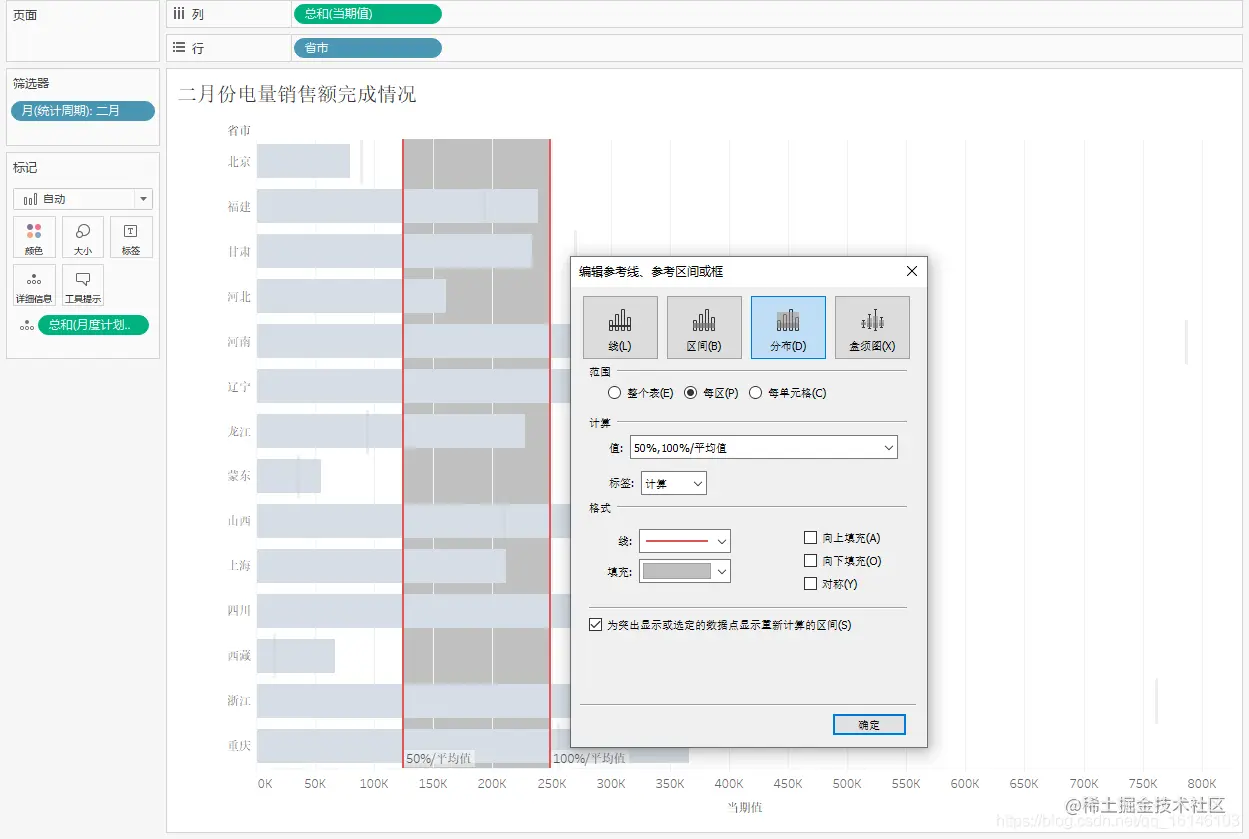The image size is (1249, 839).
Task: Close the 编辑参考线 dialog
Action: coord(912,271)
